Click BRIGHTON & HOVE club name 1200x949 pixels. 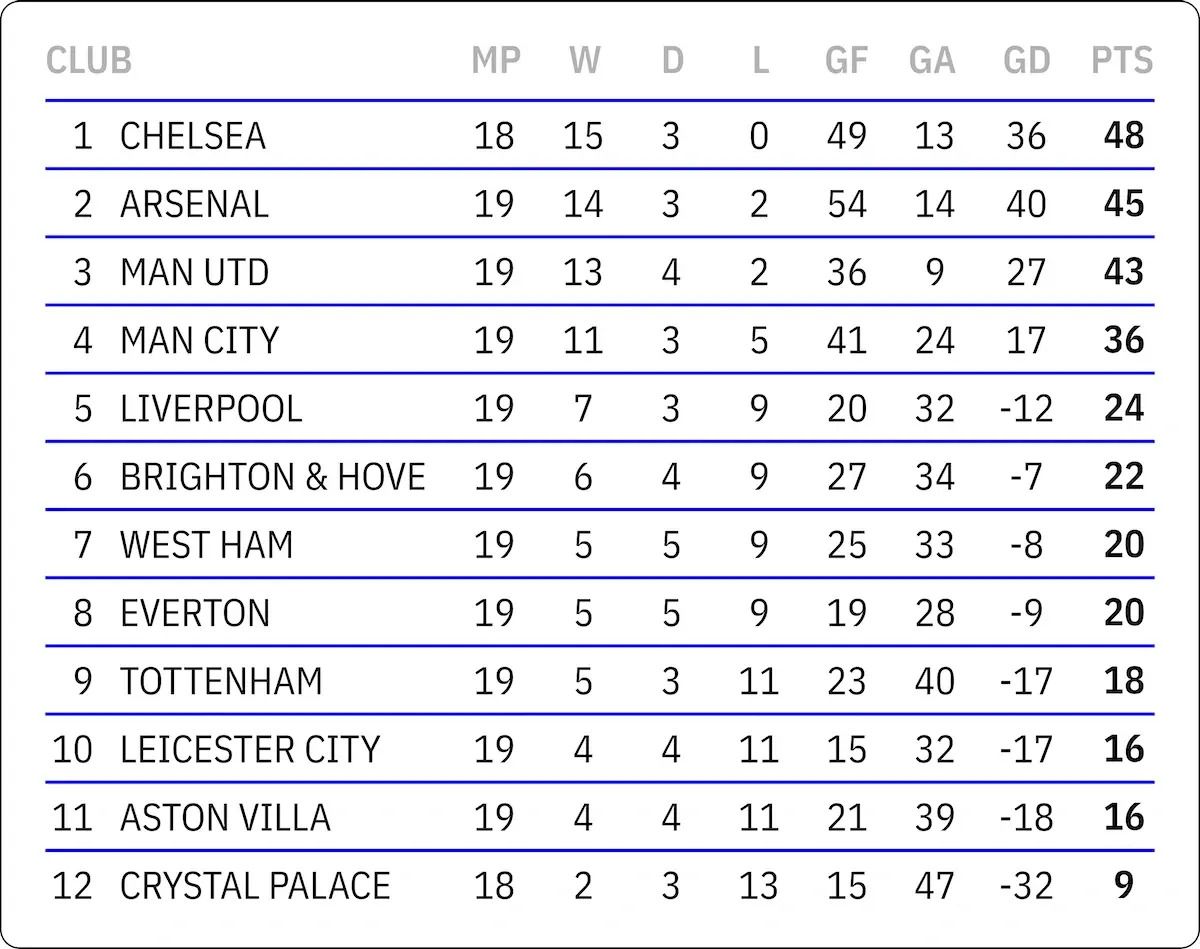tap(272, 477)
